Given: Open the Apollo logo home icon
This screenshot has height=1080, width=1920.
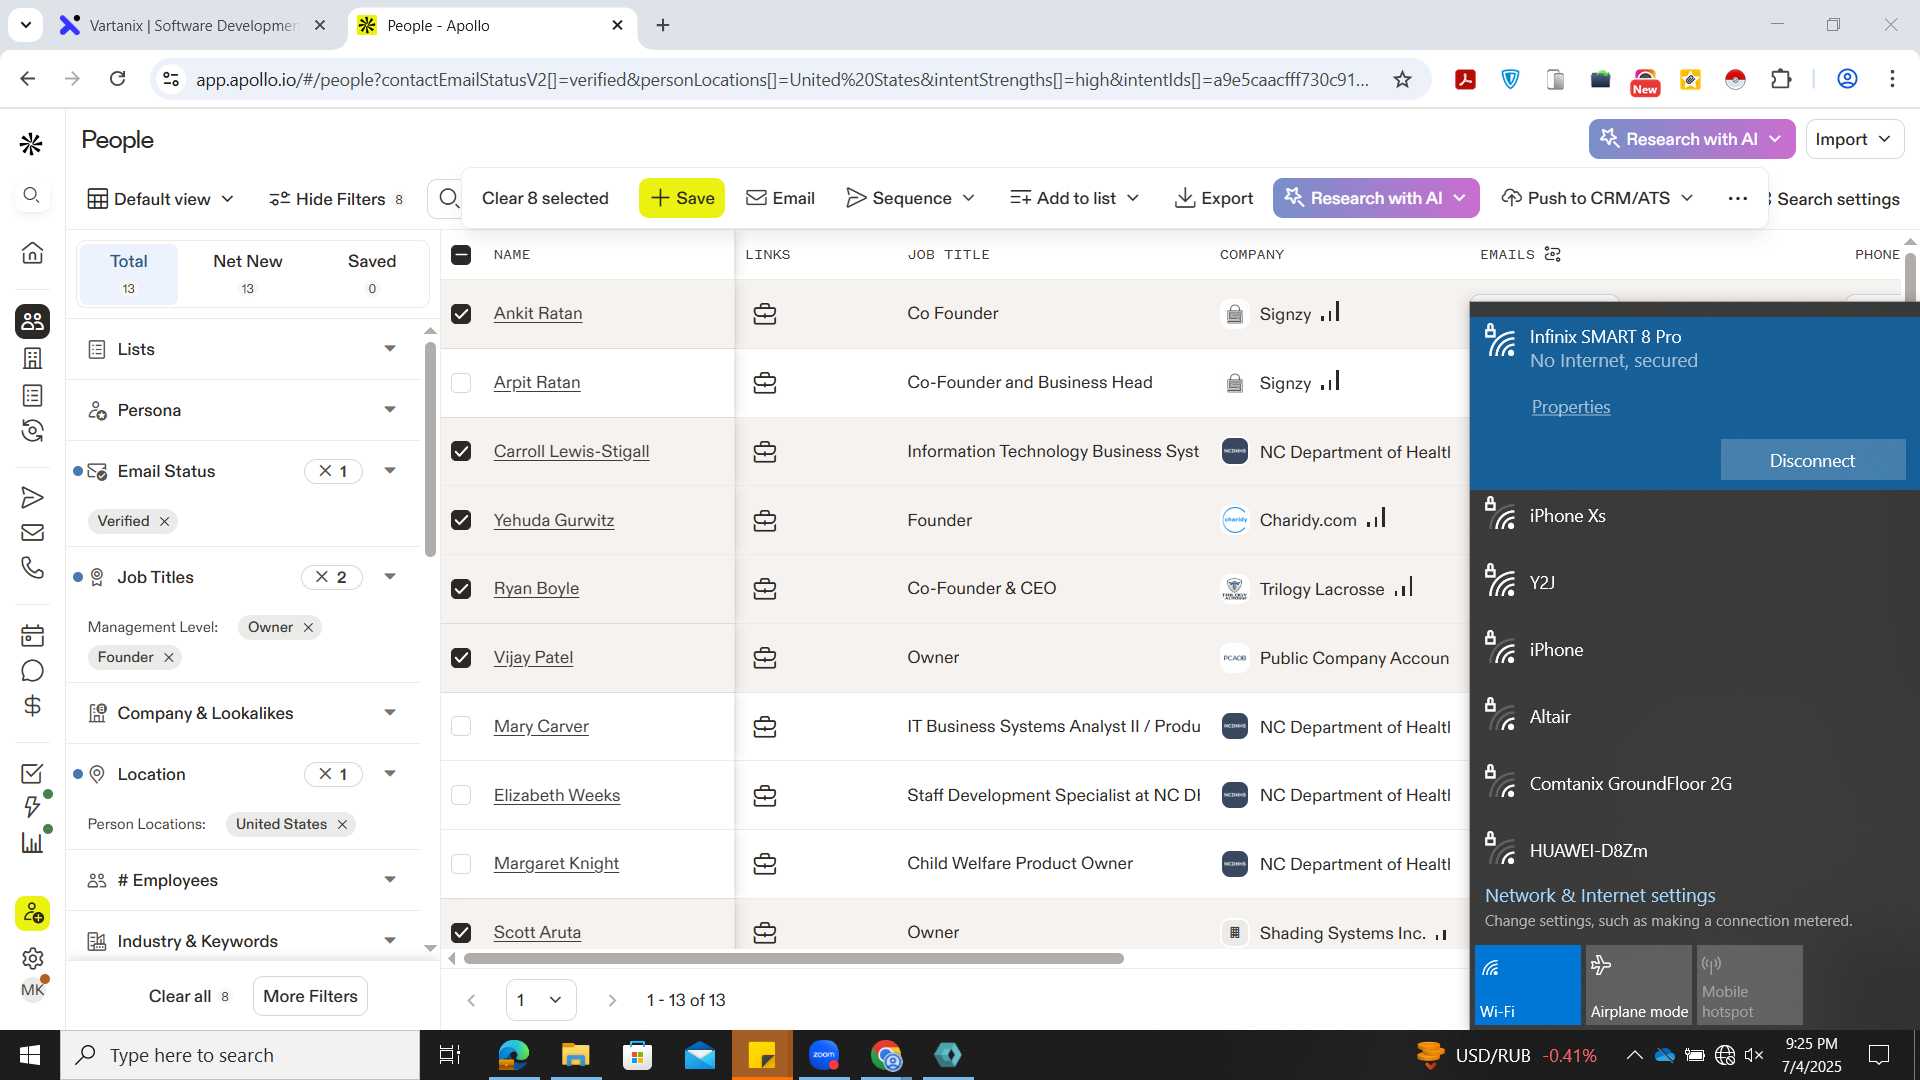Looking at the screenshot, I should pos(31,144).
